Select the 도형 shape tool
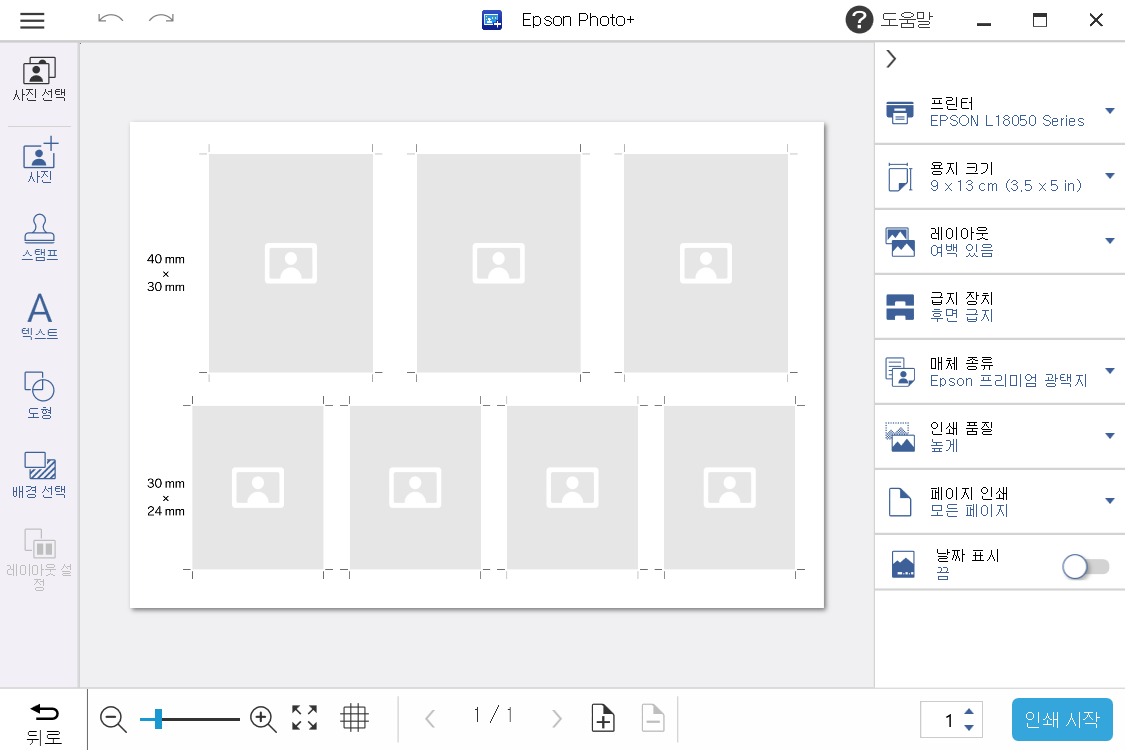 point(39,395)
